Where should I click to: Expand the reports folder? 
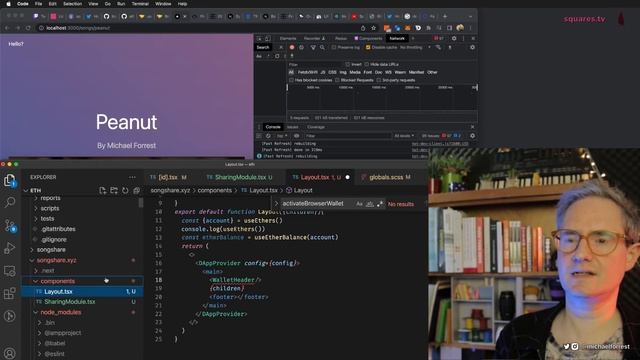click(50, 198)
